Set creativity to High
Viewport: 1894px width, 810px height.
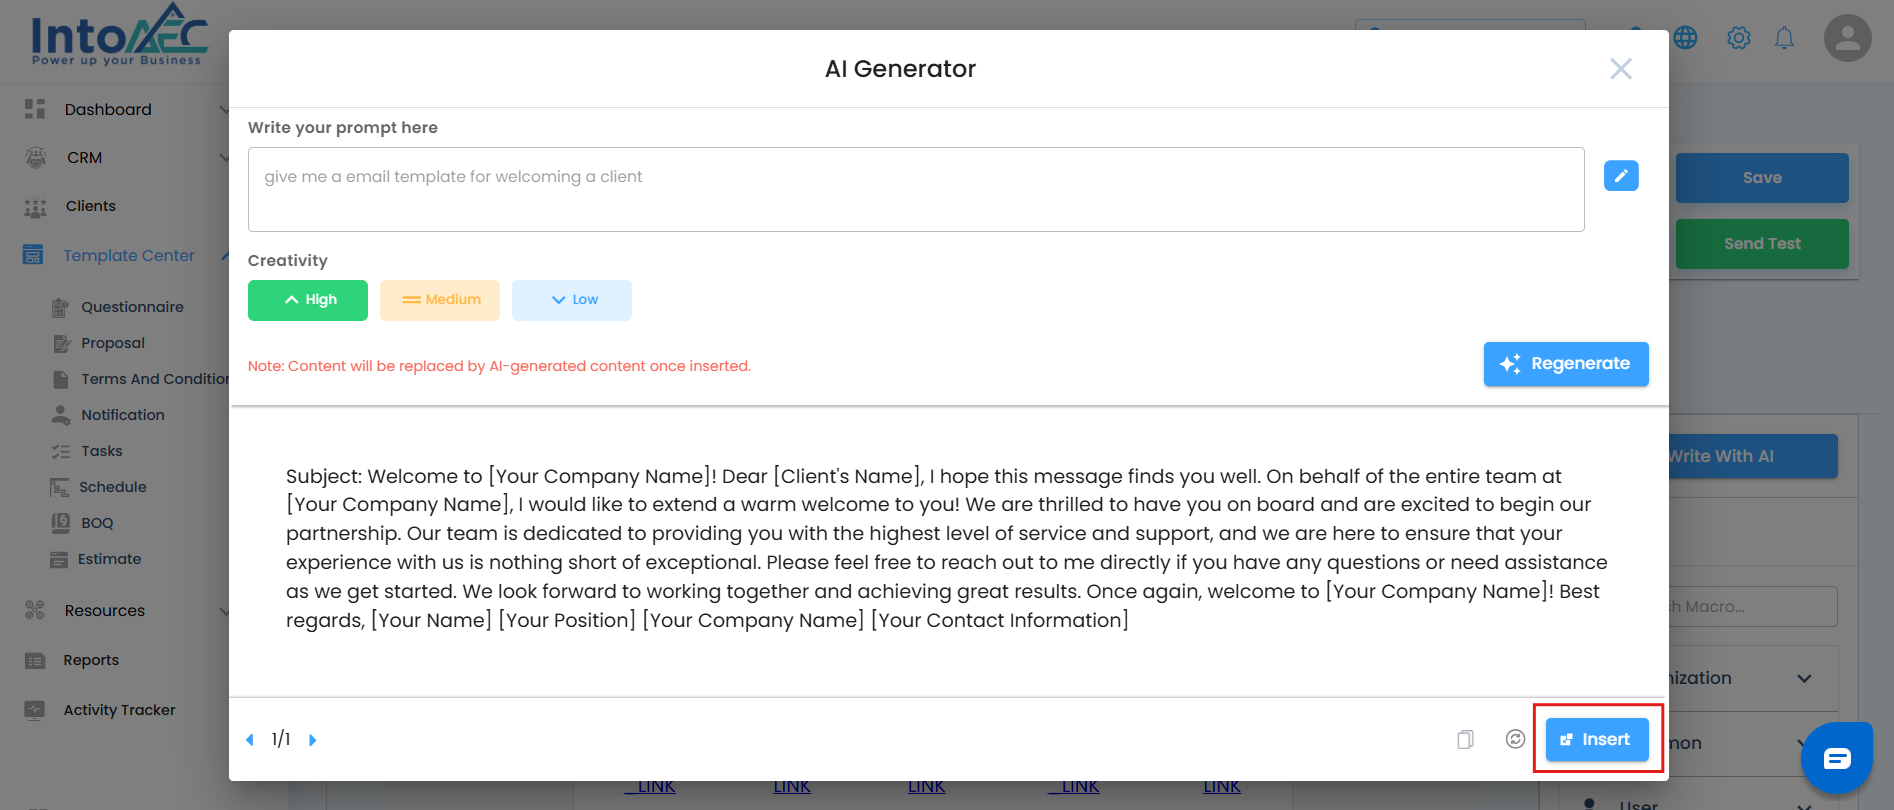tap(308, 300)
